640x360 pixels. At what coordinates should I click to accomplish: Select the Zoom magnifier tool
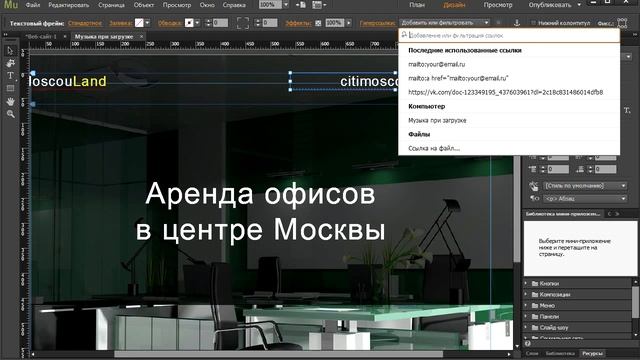10,114
